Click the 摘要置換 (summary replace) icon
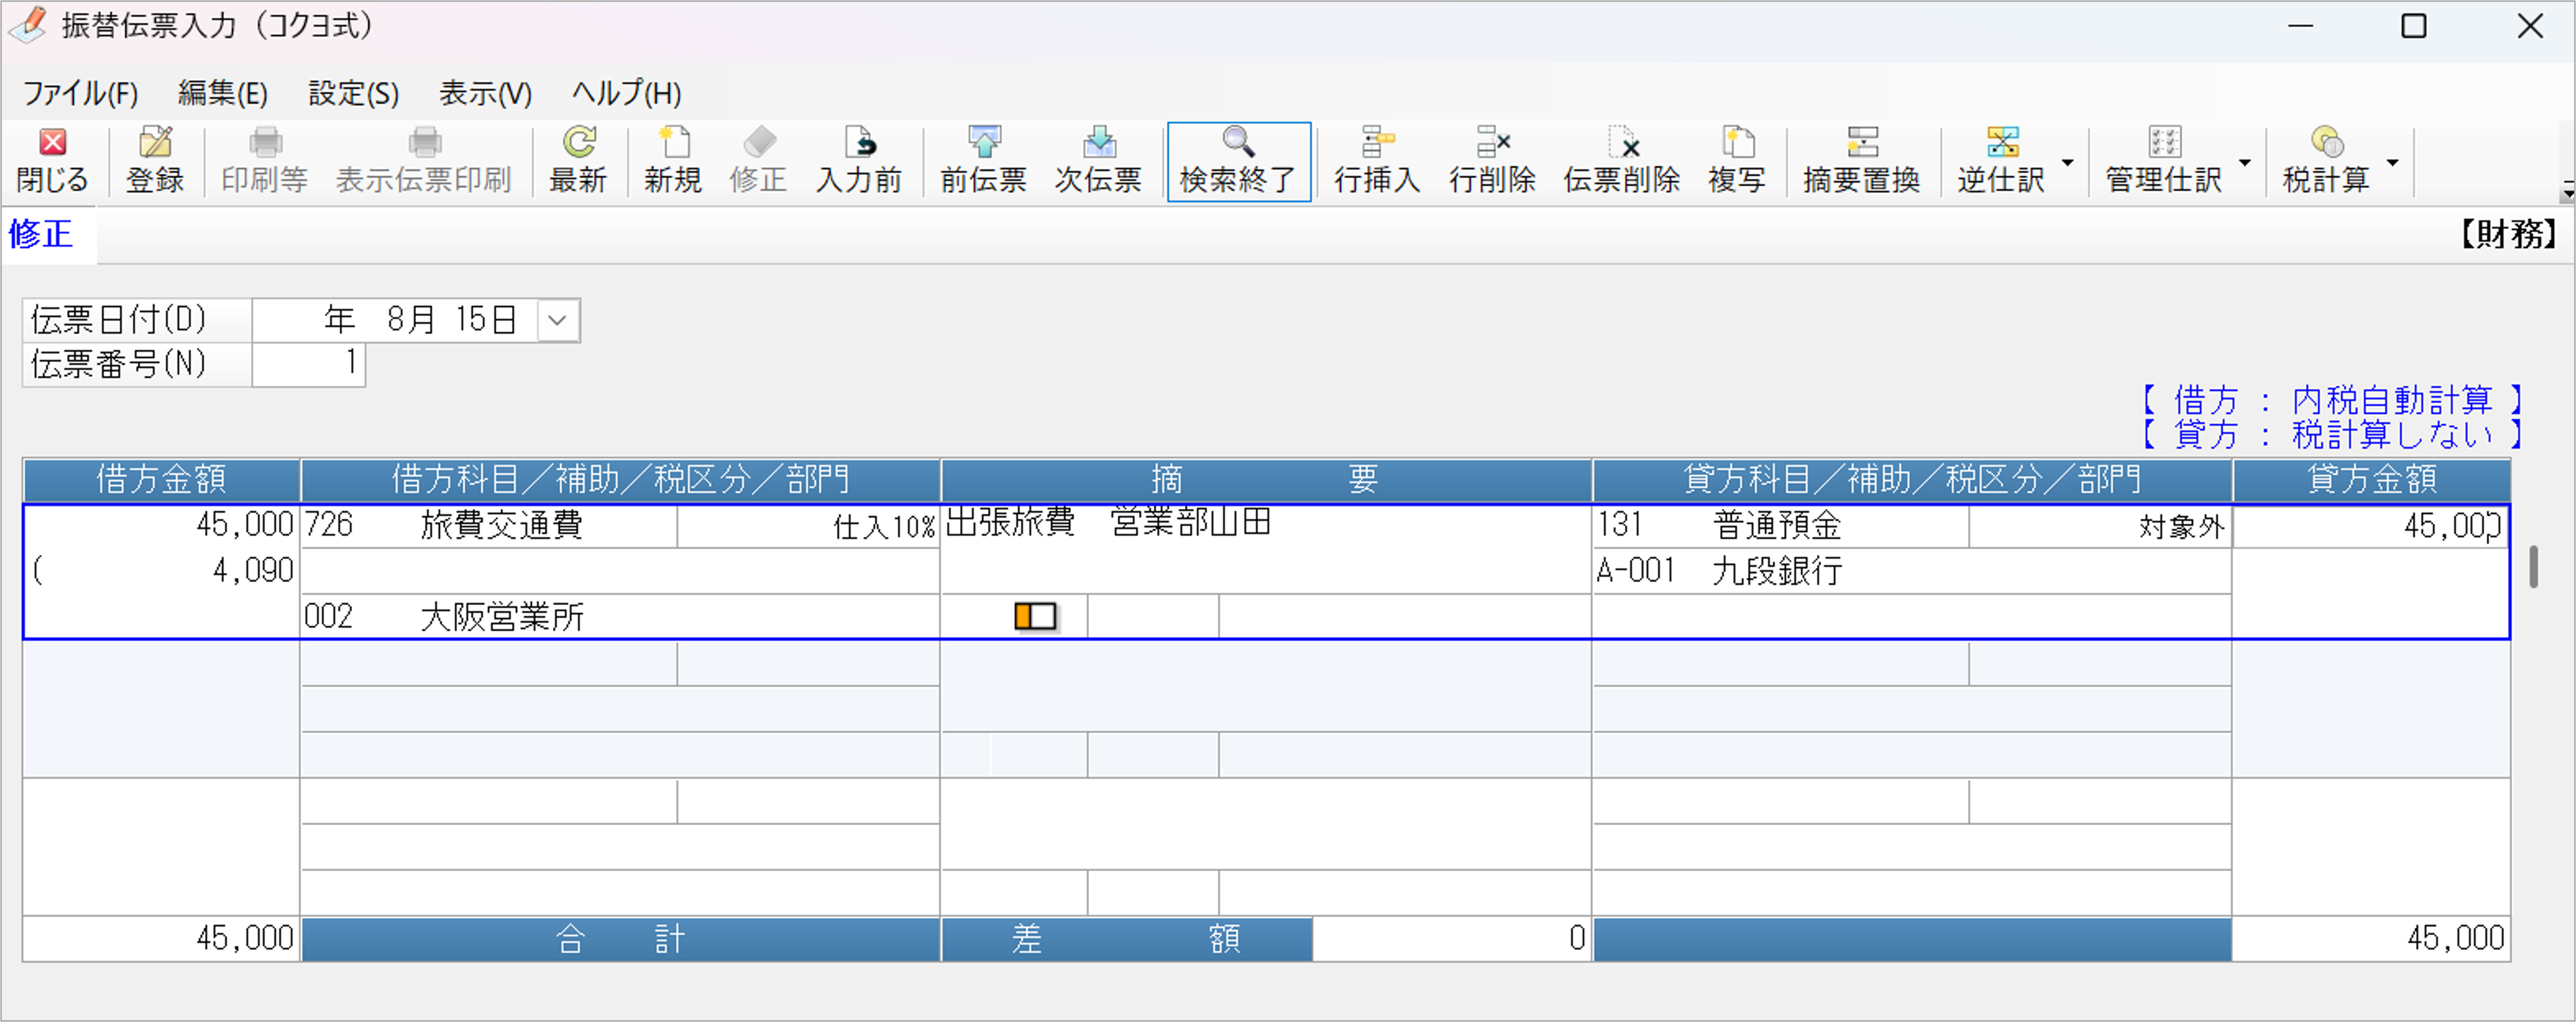The height and width of the screenshot is (1022, 2576). point(1862,160)
